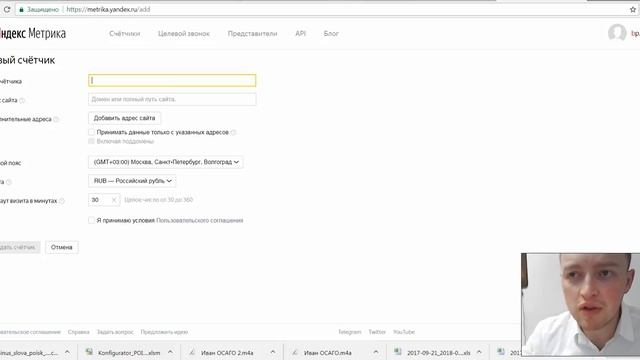640x360 pixels.
Task: Open the Блог menu item
Action: (331, 33)
